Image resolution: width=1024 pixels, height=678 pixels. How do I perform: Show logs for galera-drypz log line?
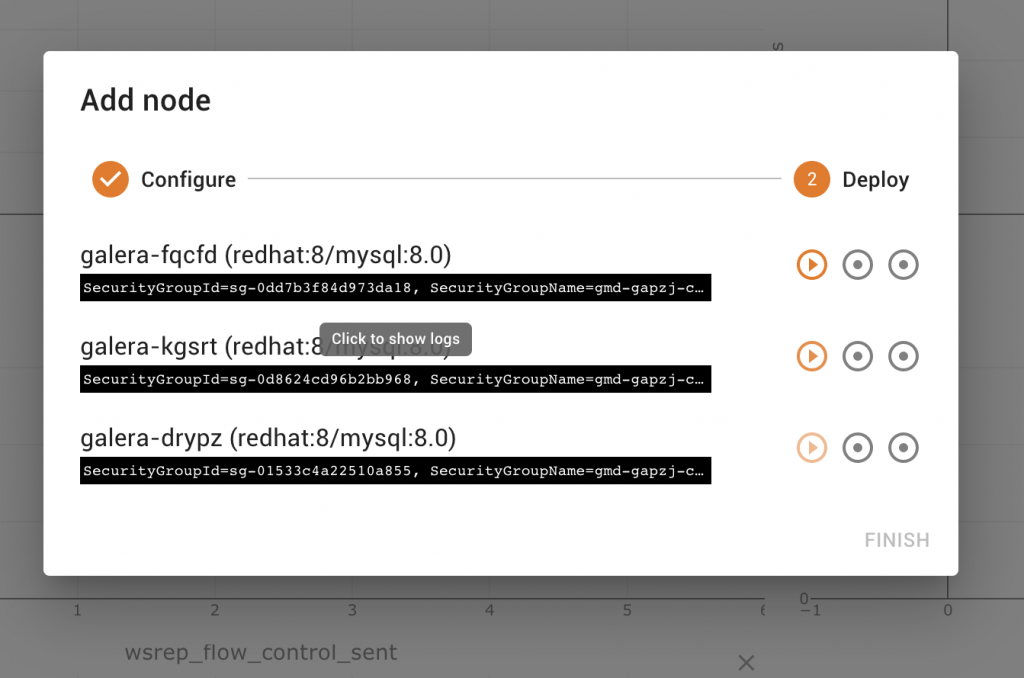pyautogui.click(x=396, y=470)
